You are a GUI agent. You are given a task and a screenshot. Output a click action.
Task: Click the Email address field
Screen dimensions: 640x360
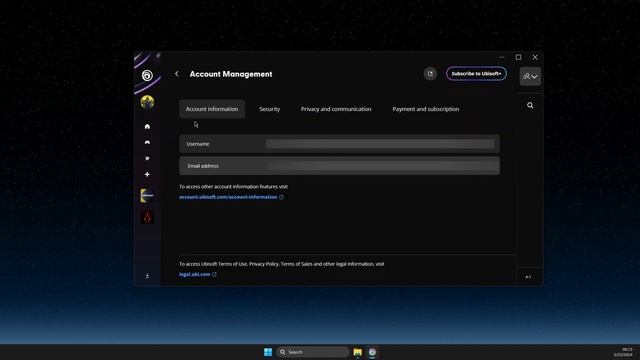[x=339, y=166]
